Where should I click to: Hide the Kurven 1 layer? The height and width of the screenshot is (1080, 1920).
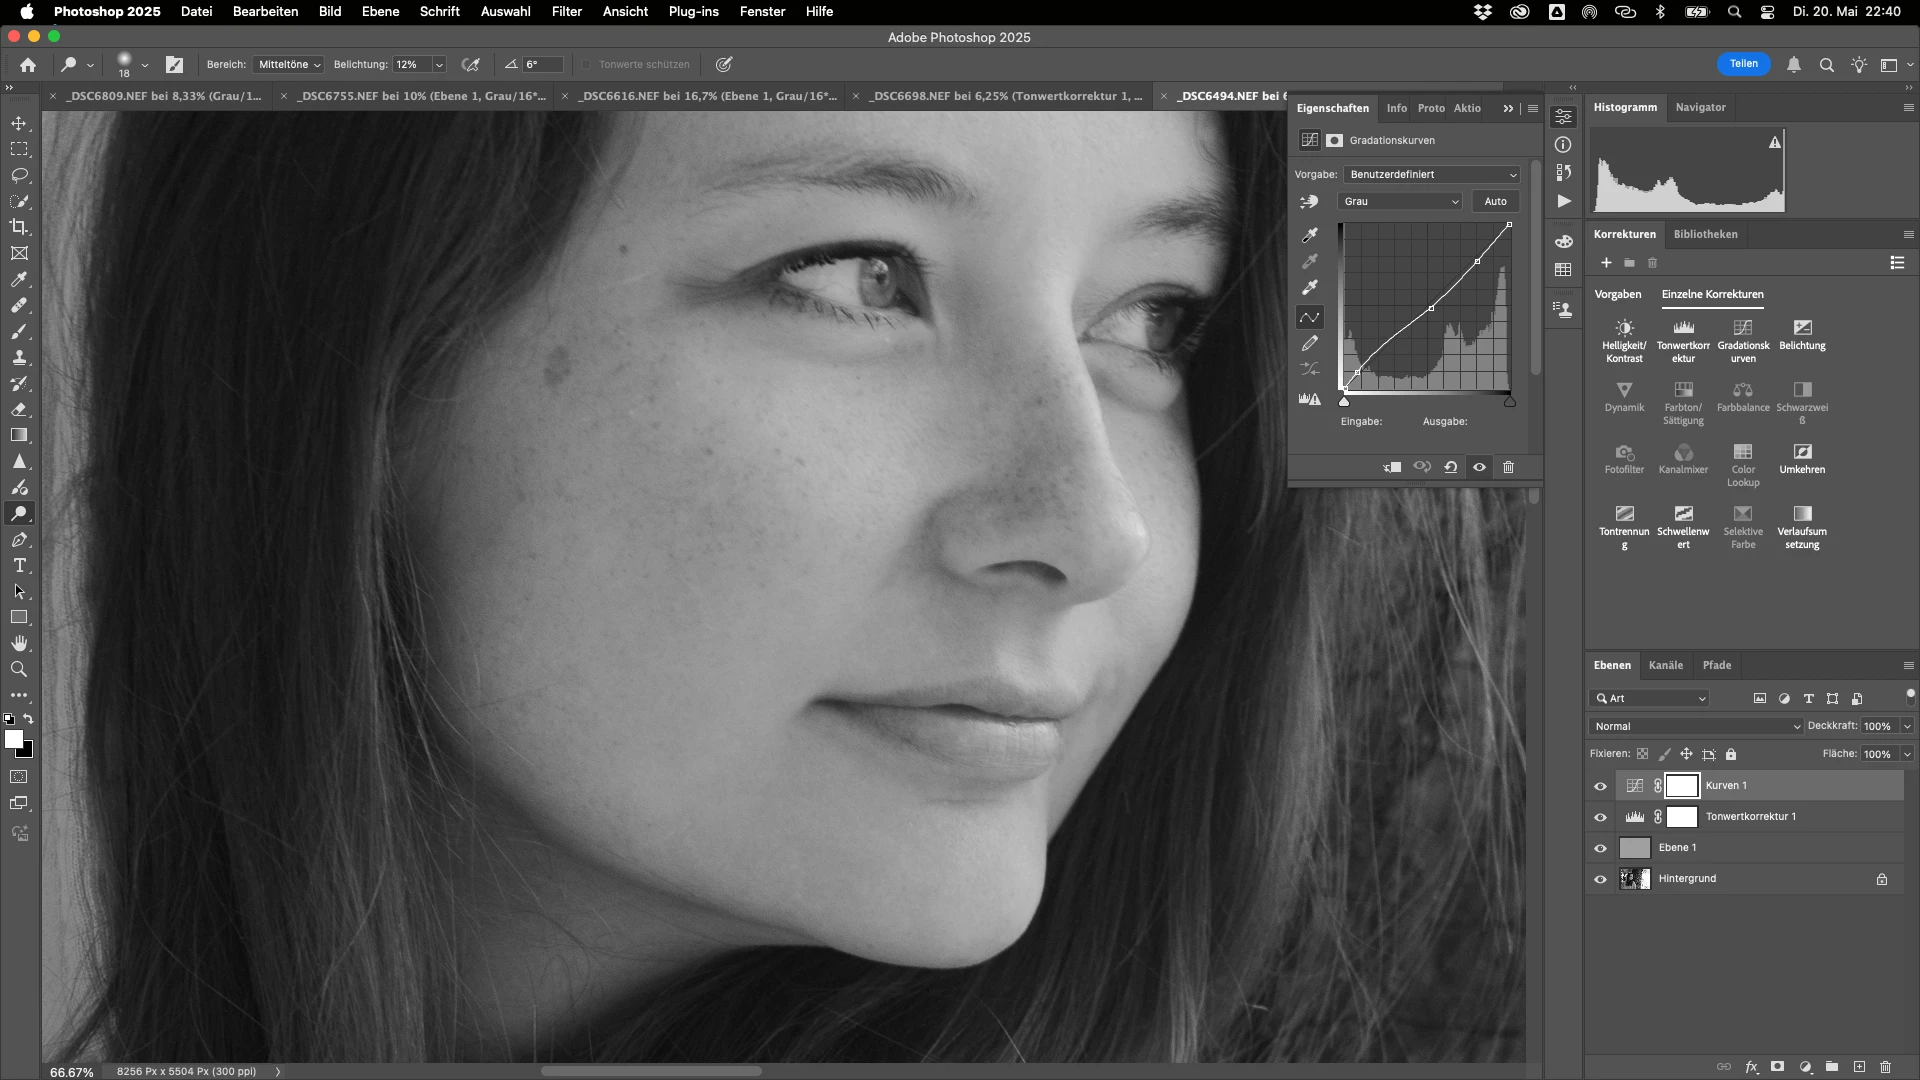pyautogui.click(x=1600, y=786)
